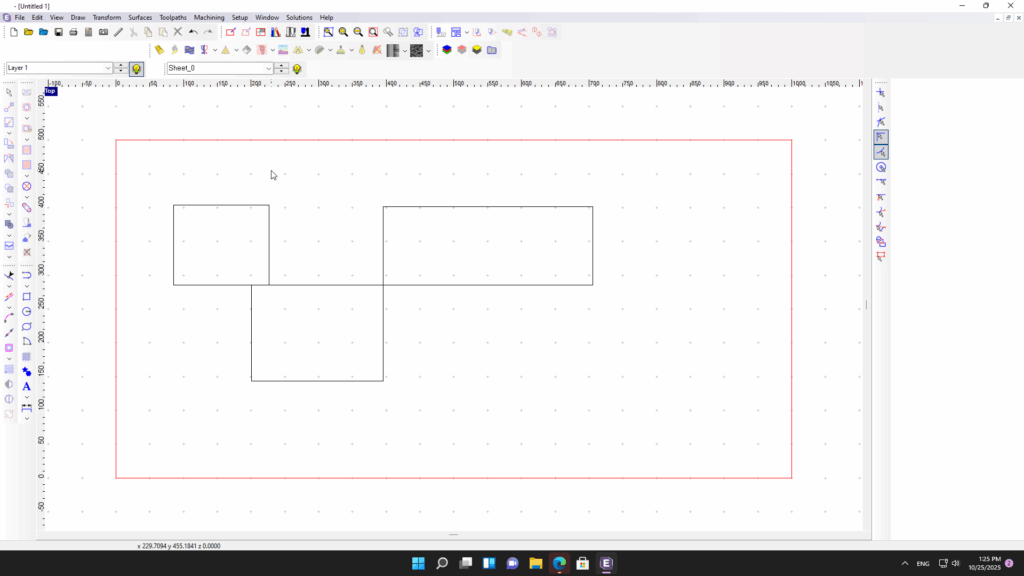This screenshot has height=576, width=1024.
Task: Click the Save disk icon
Action: [59, 32]
